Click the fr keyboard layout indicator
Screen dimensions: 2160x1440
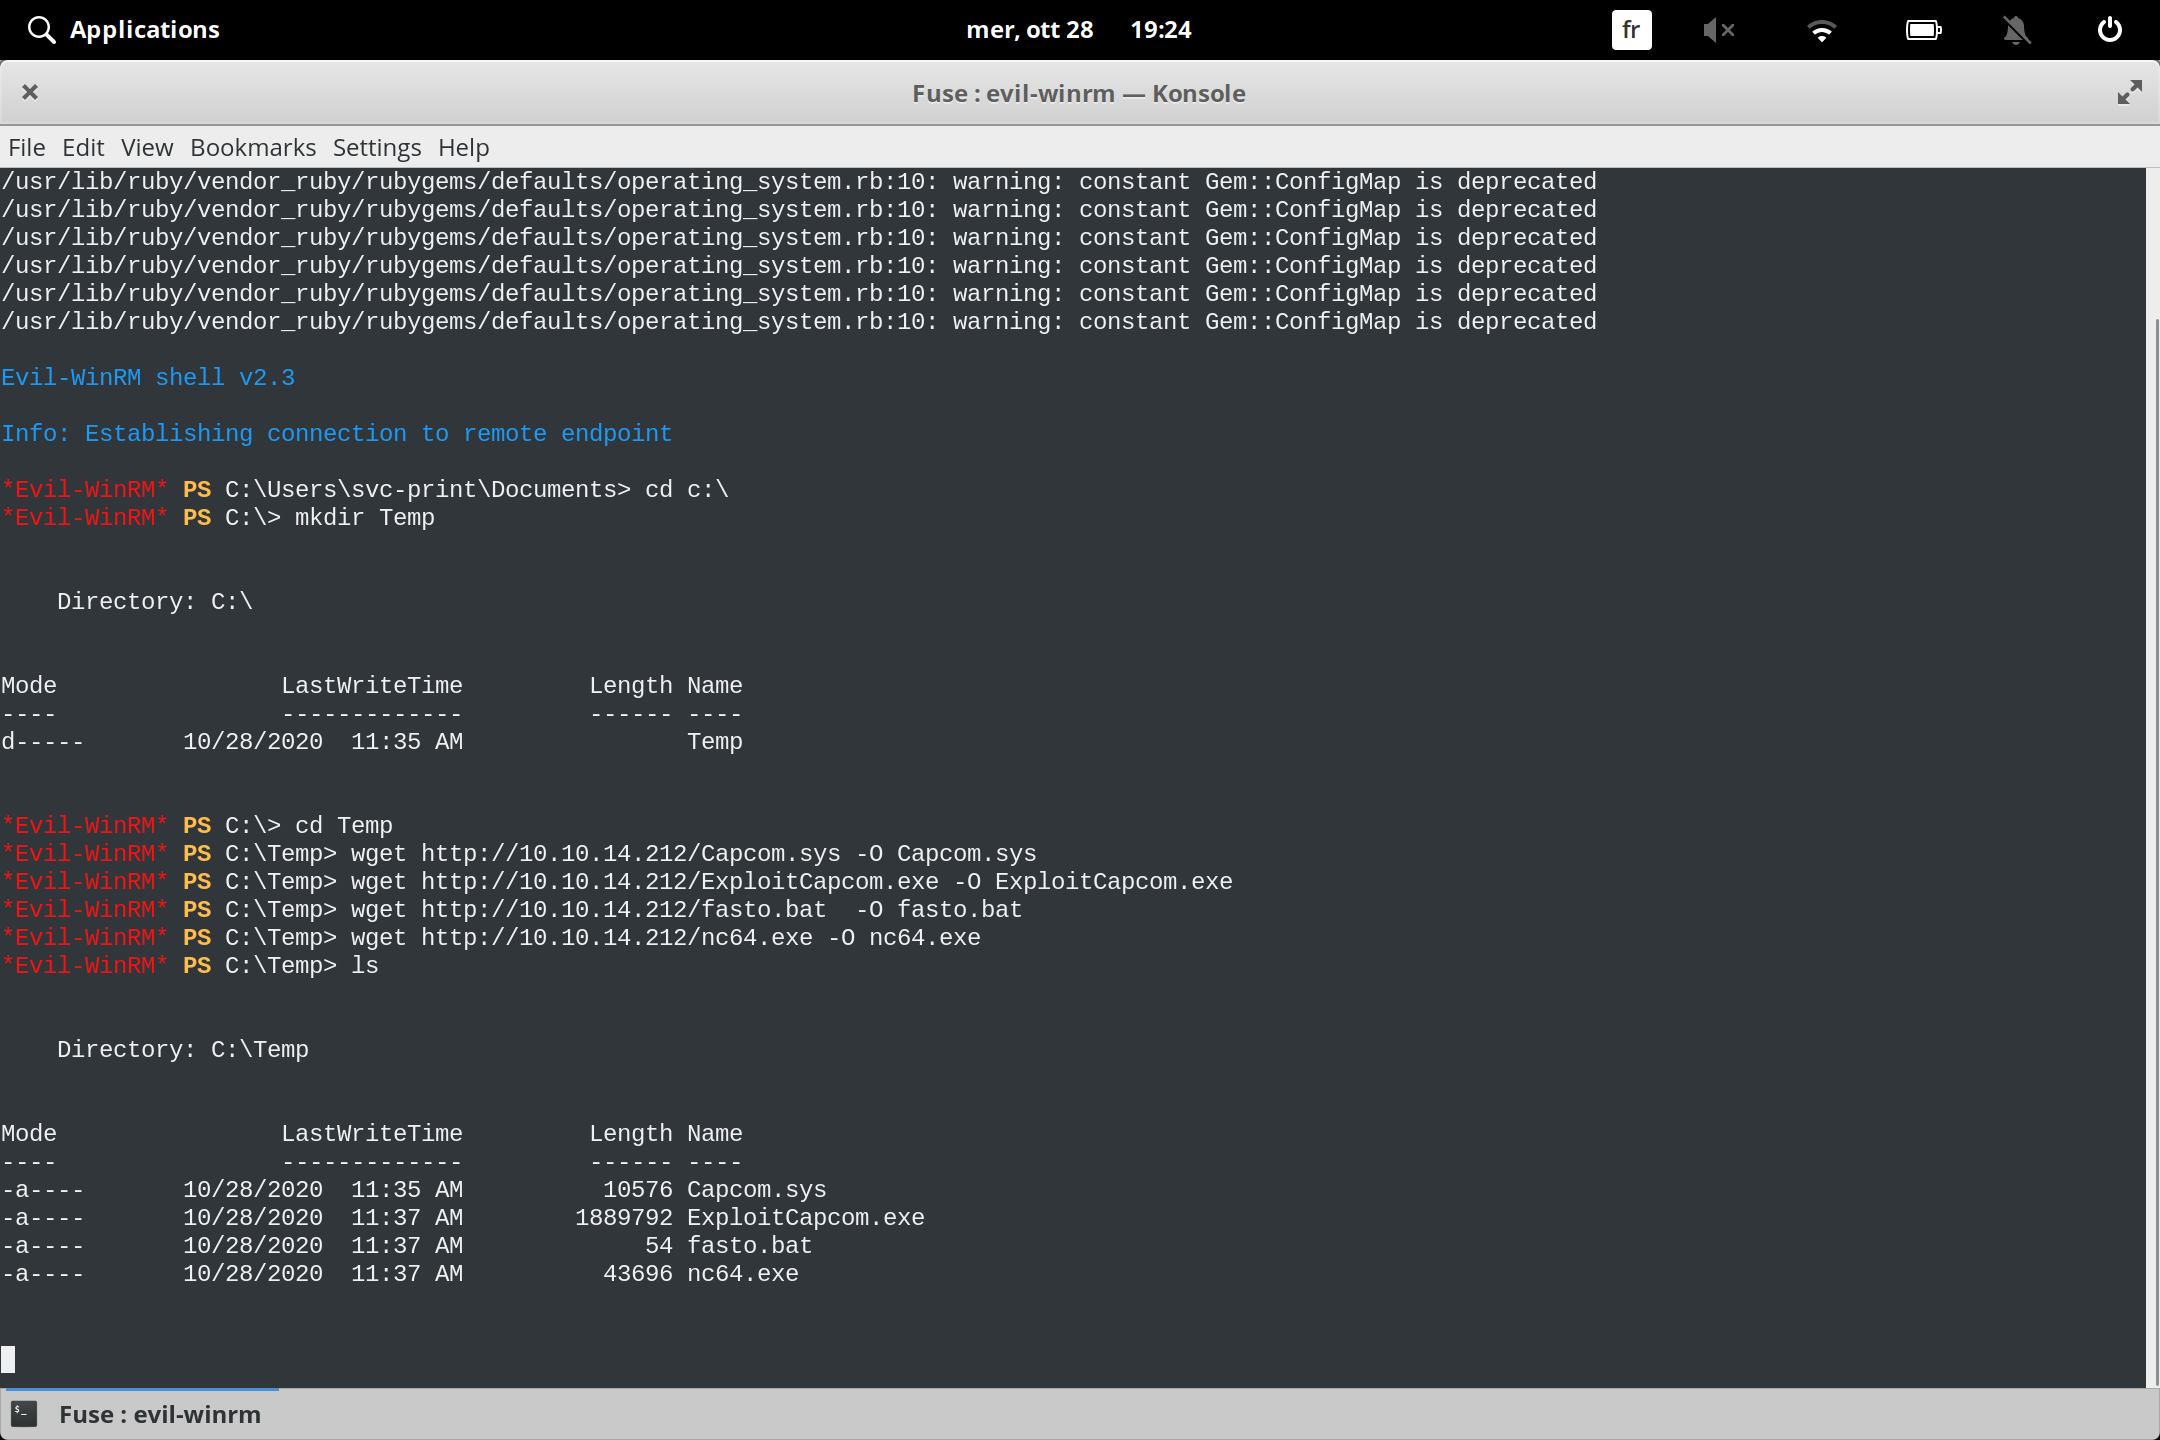pyautogui.click(x=1630, y=29)
